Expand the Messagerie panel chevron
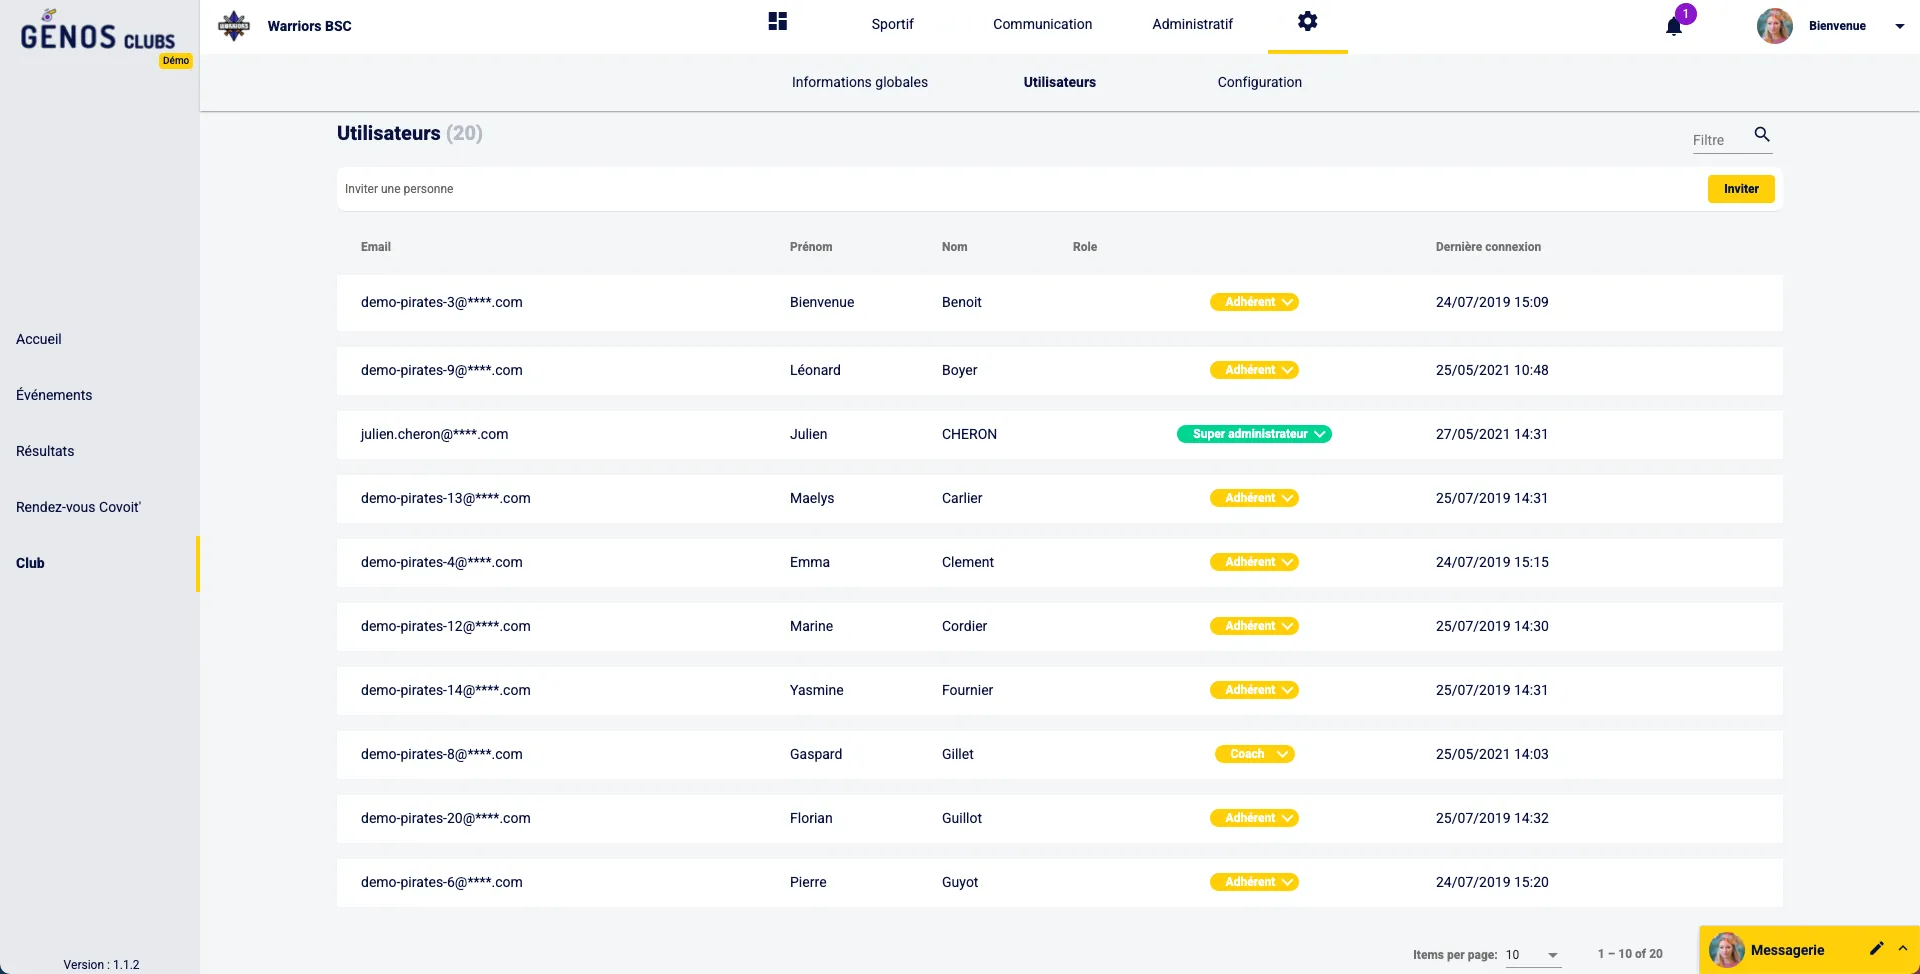 (1903, 949)
